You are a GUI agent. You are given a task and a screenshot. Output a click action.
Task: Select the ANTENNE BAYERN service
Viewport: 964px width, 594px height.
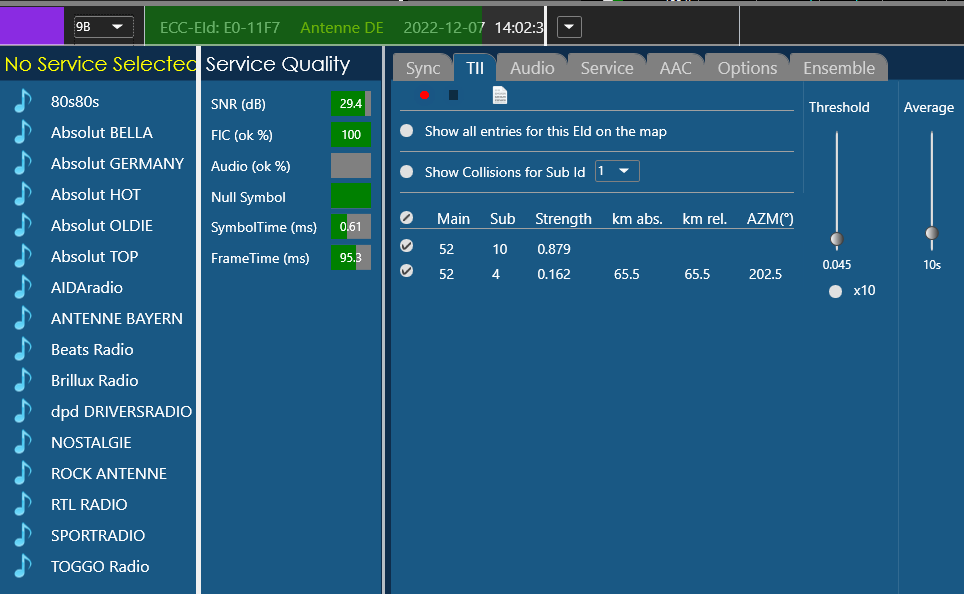[117, 319]
